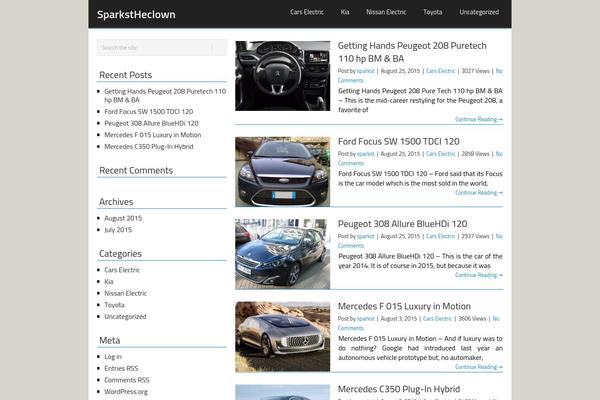Open the WordPress.org link
600x400 pixels.
tap(126, 392)
